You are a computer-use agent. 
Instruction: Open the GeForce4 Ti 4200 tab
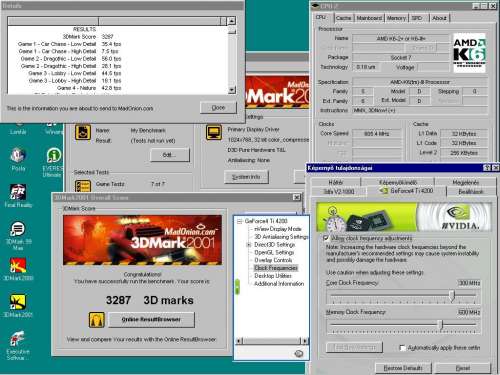click(x=406, y=191)
